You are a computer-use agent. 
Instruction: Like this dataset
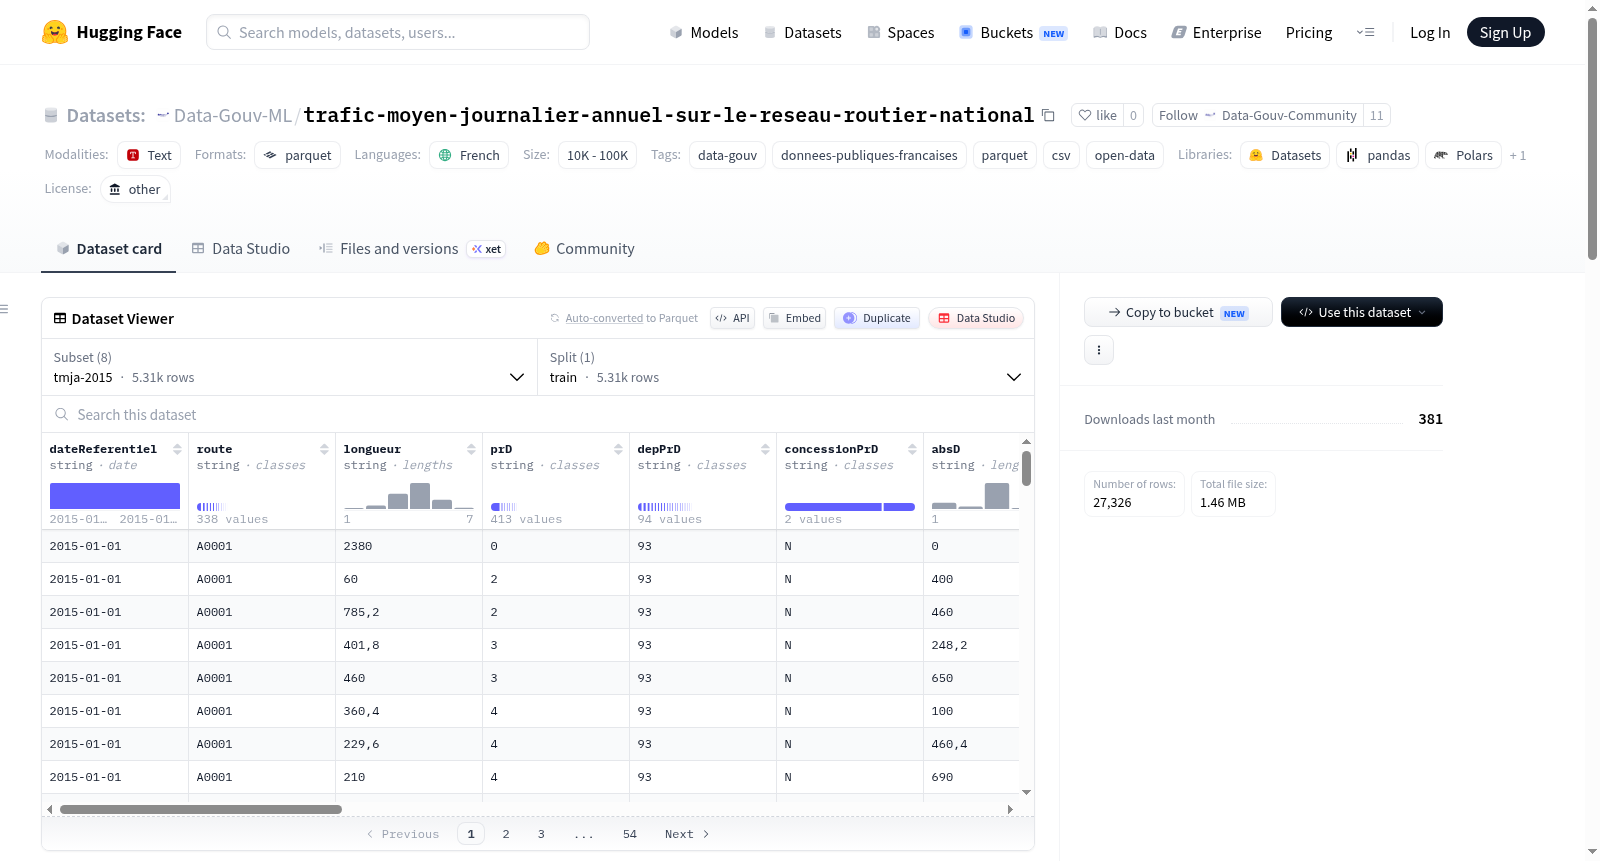point(1097,115)
